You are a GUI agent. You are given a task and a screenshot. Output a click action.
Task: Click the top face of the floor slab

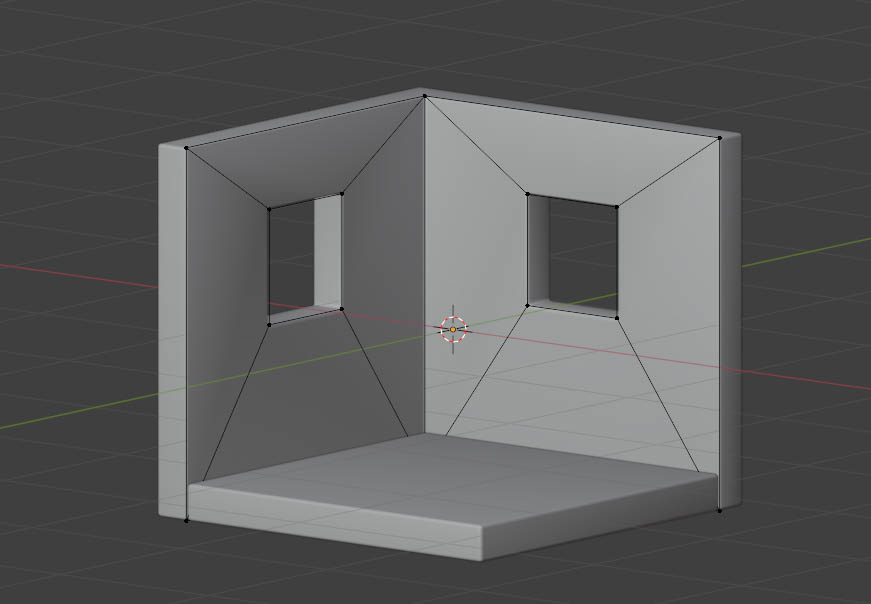[x=450, y=480]
